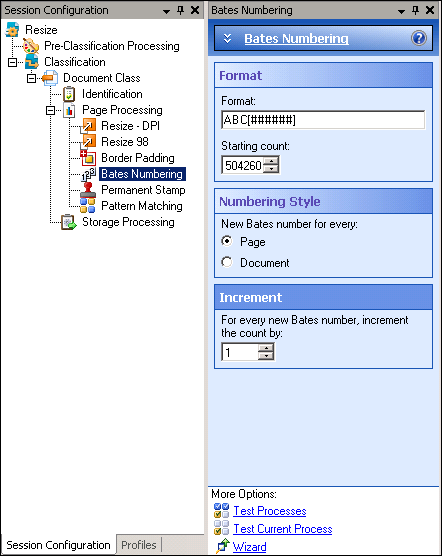This screenshot has width=442, height=556.
Task: Open the Test Processes link
Action: (270, 511)
